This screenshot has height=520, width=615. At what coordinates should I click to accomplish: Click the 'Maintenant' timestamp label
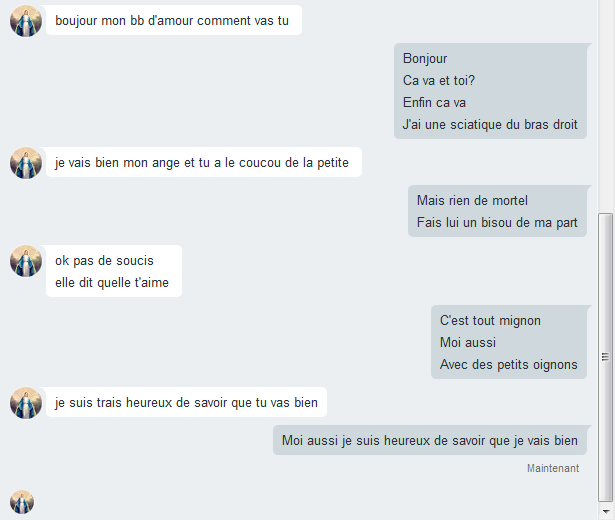pyautogui.click(x=553, y=468)
